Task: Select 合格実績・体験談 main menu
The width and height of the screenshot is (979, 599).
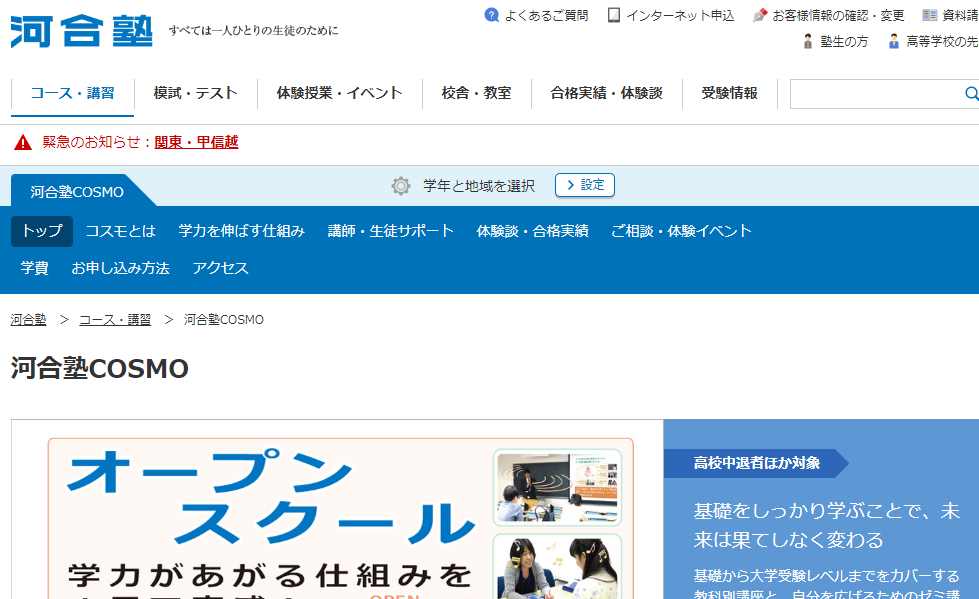Action: 606,93
